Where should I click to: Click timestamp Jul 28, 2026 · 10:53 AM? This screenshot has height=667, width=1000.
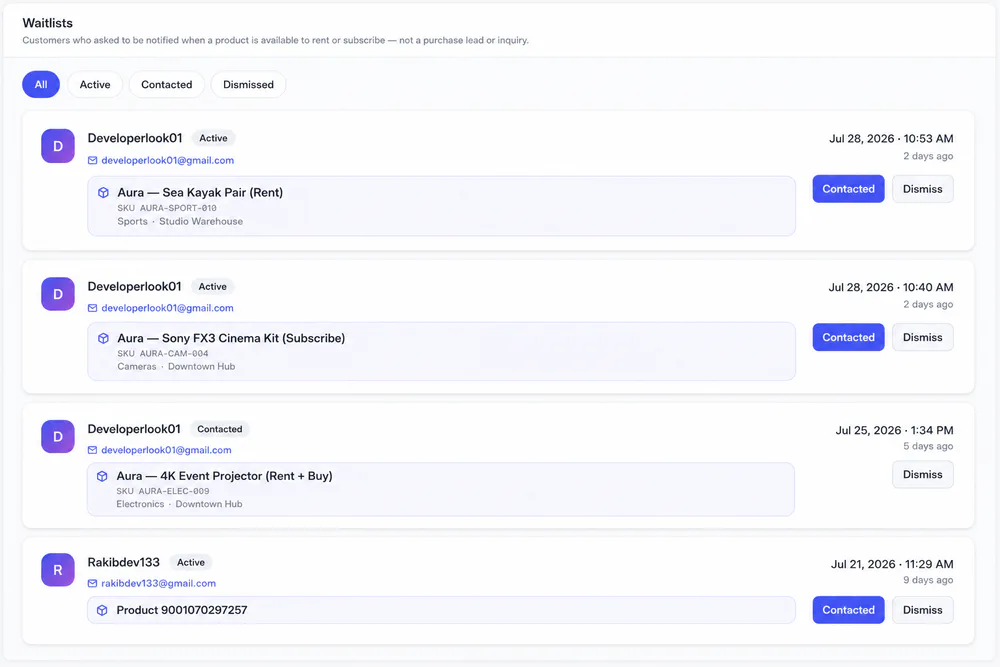(x=891, y=139)
